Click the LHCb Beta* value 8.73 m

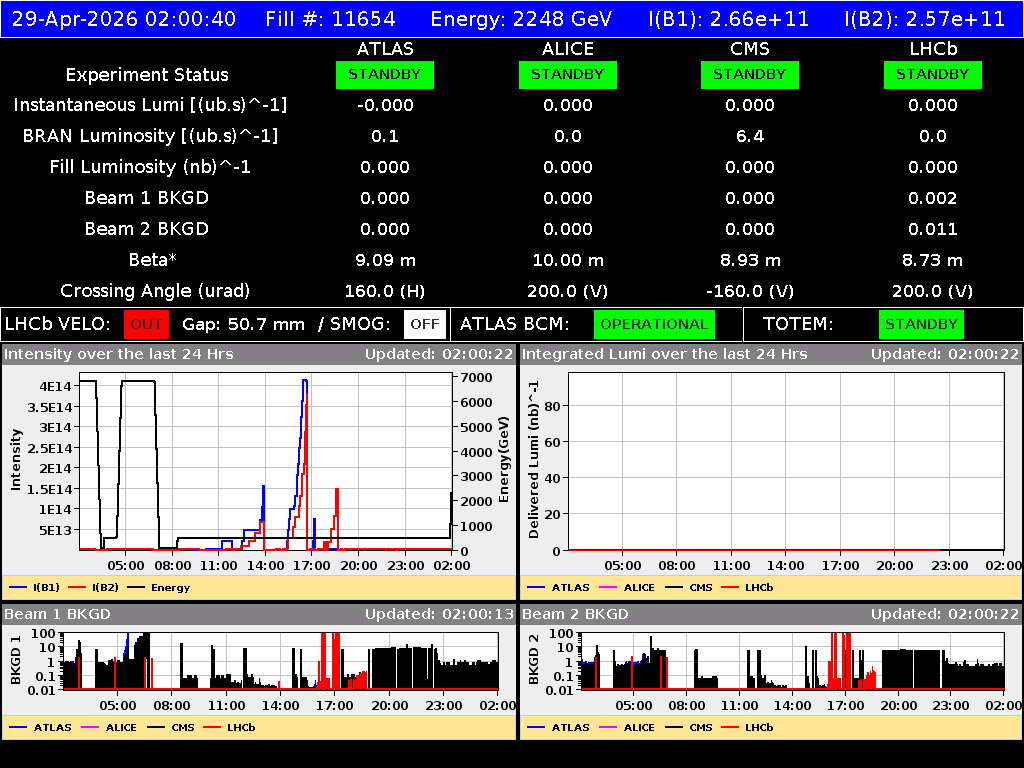[x=933, y=261]
